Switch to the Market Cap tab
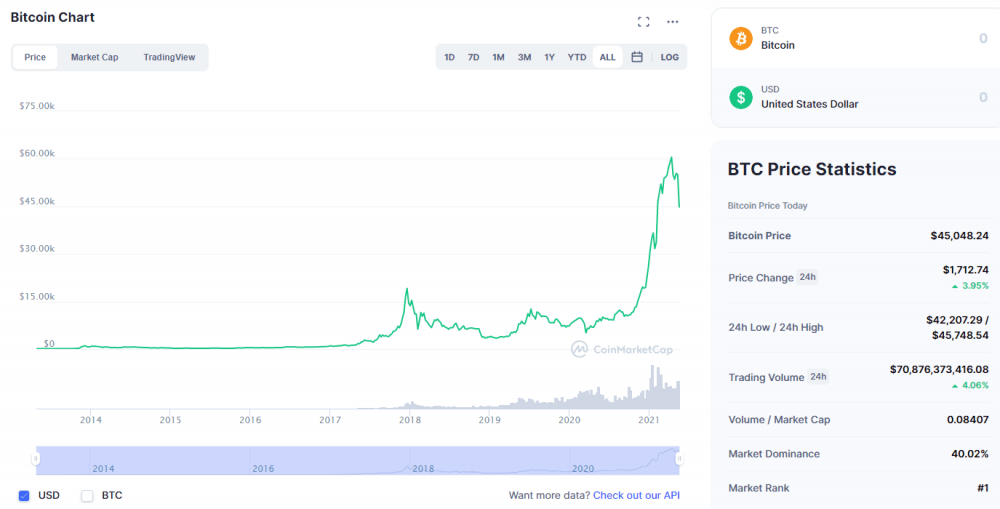This screenshot has height=509, width=1000. click(94, 57)
